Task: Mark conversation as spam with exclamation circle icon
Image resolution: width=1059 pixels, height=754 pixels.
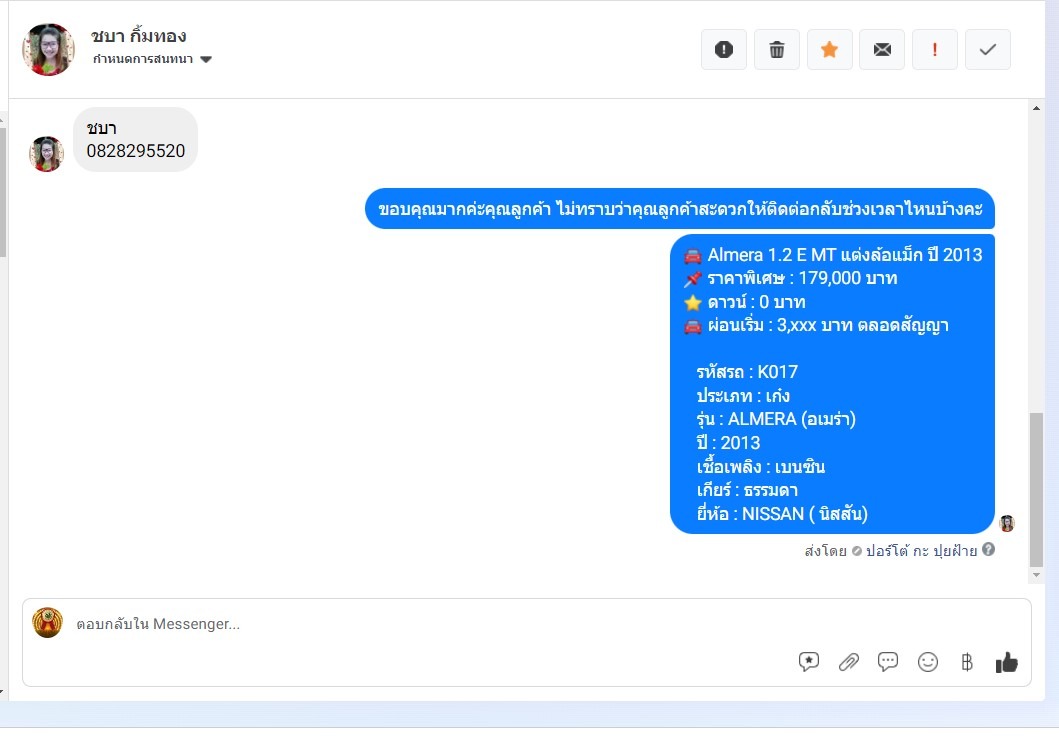Action: [723, 49]
